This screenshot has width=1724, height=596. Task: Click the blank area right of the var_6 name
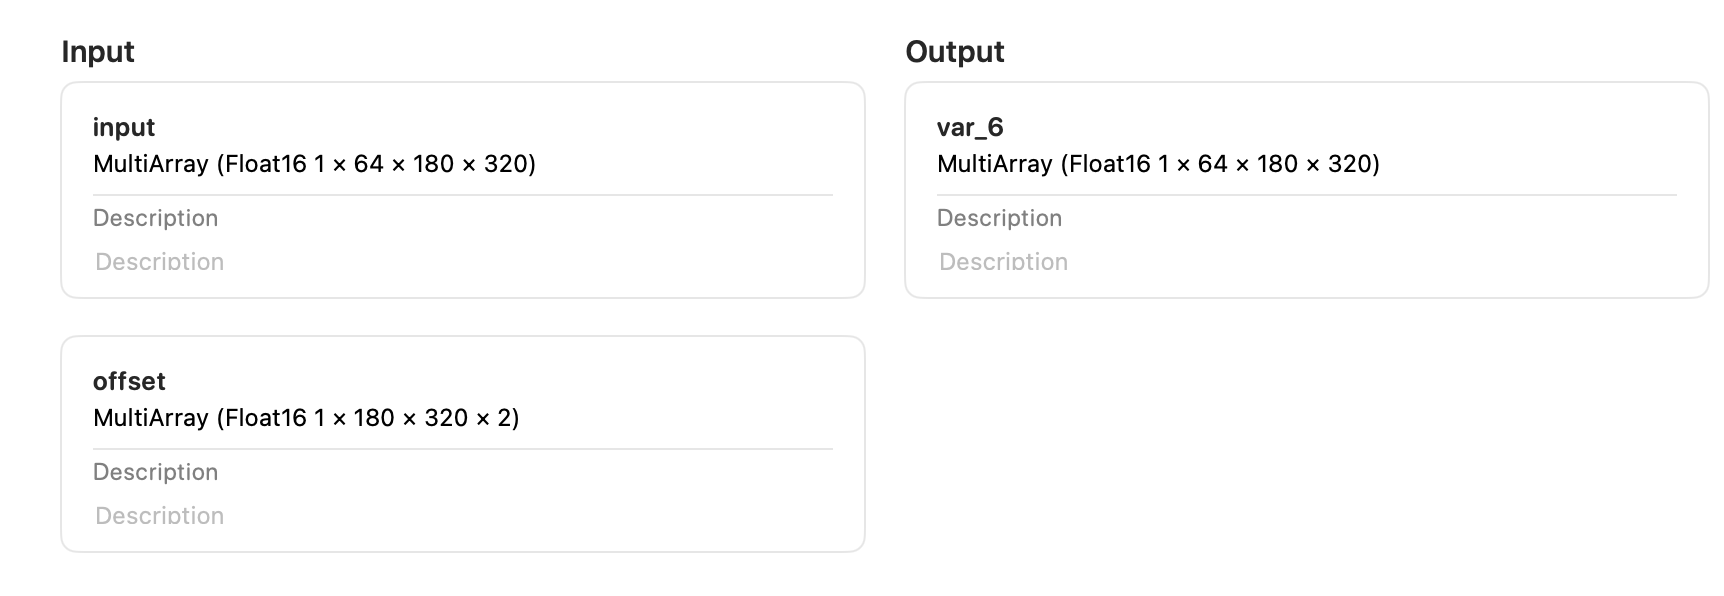[x=1340, y=128]
